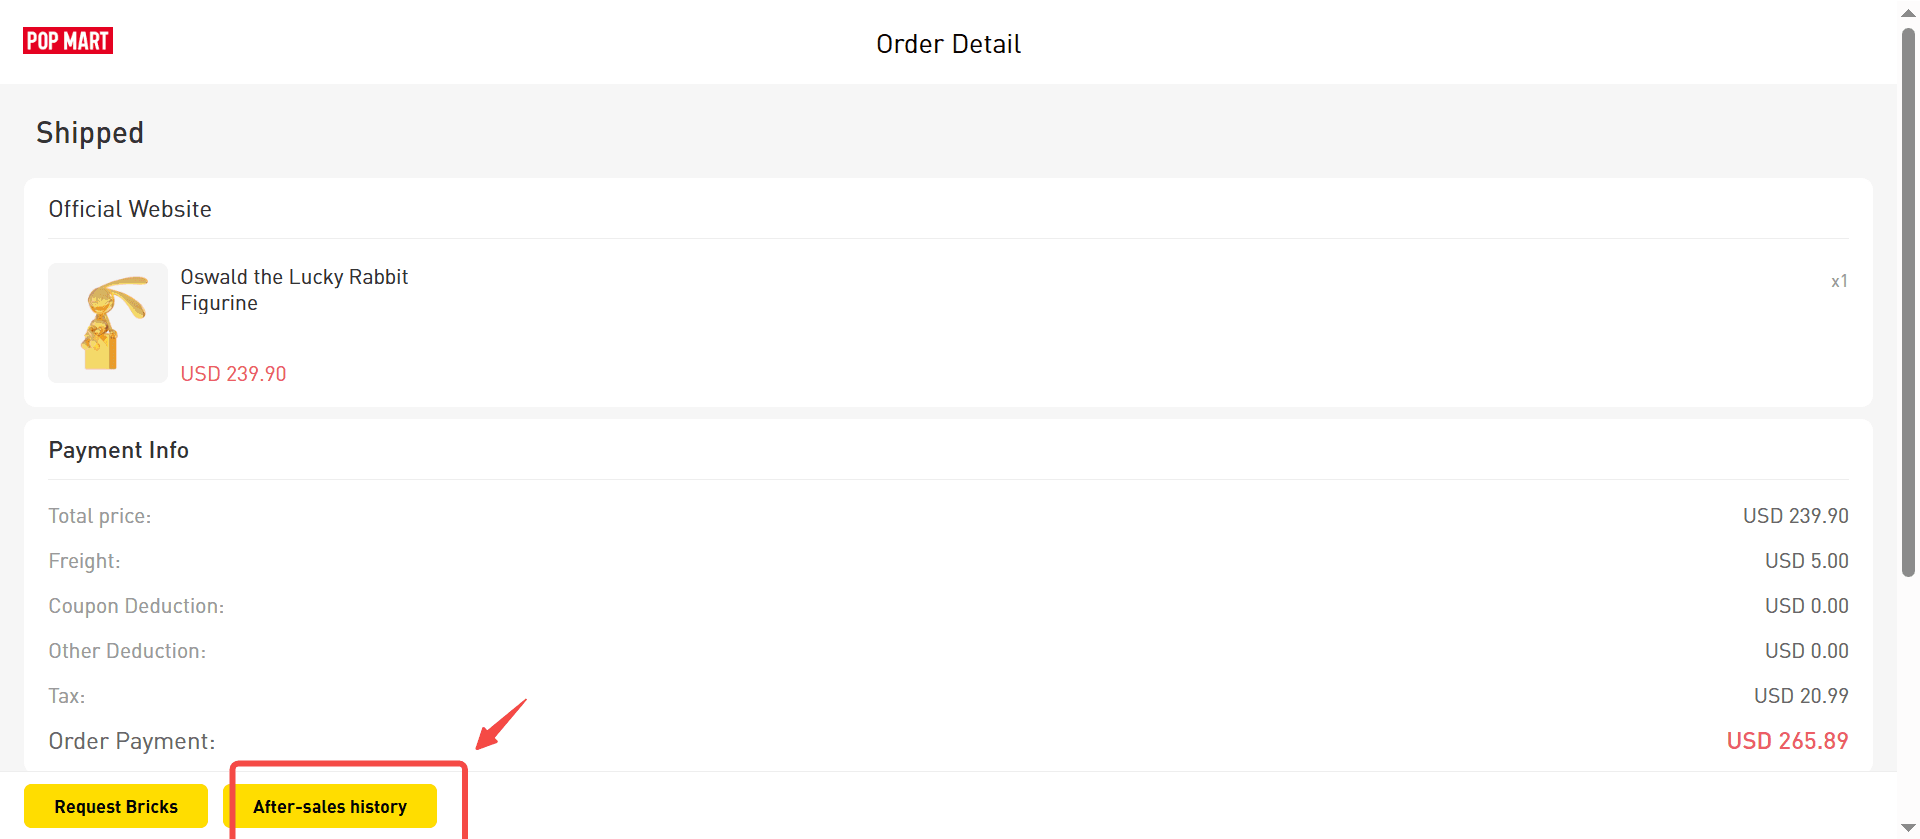Open After-sales history
1920x839 pixels.
pos(330,806)
